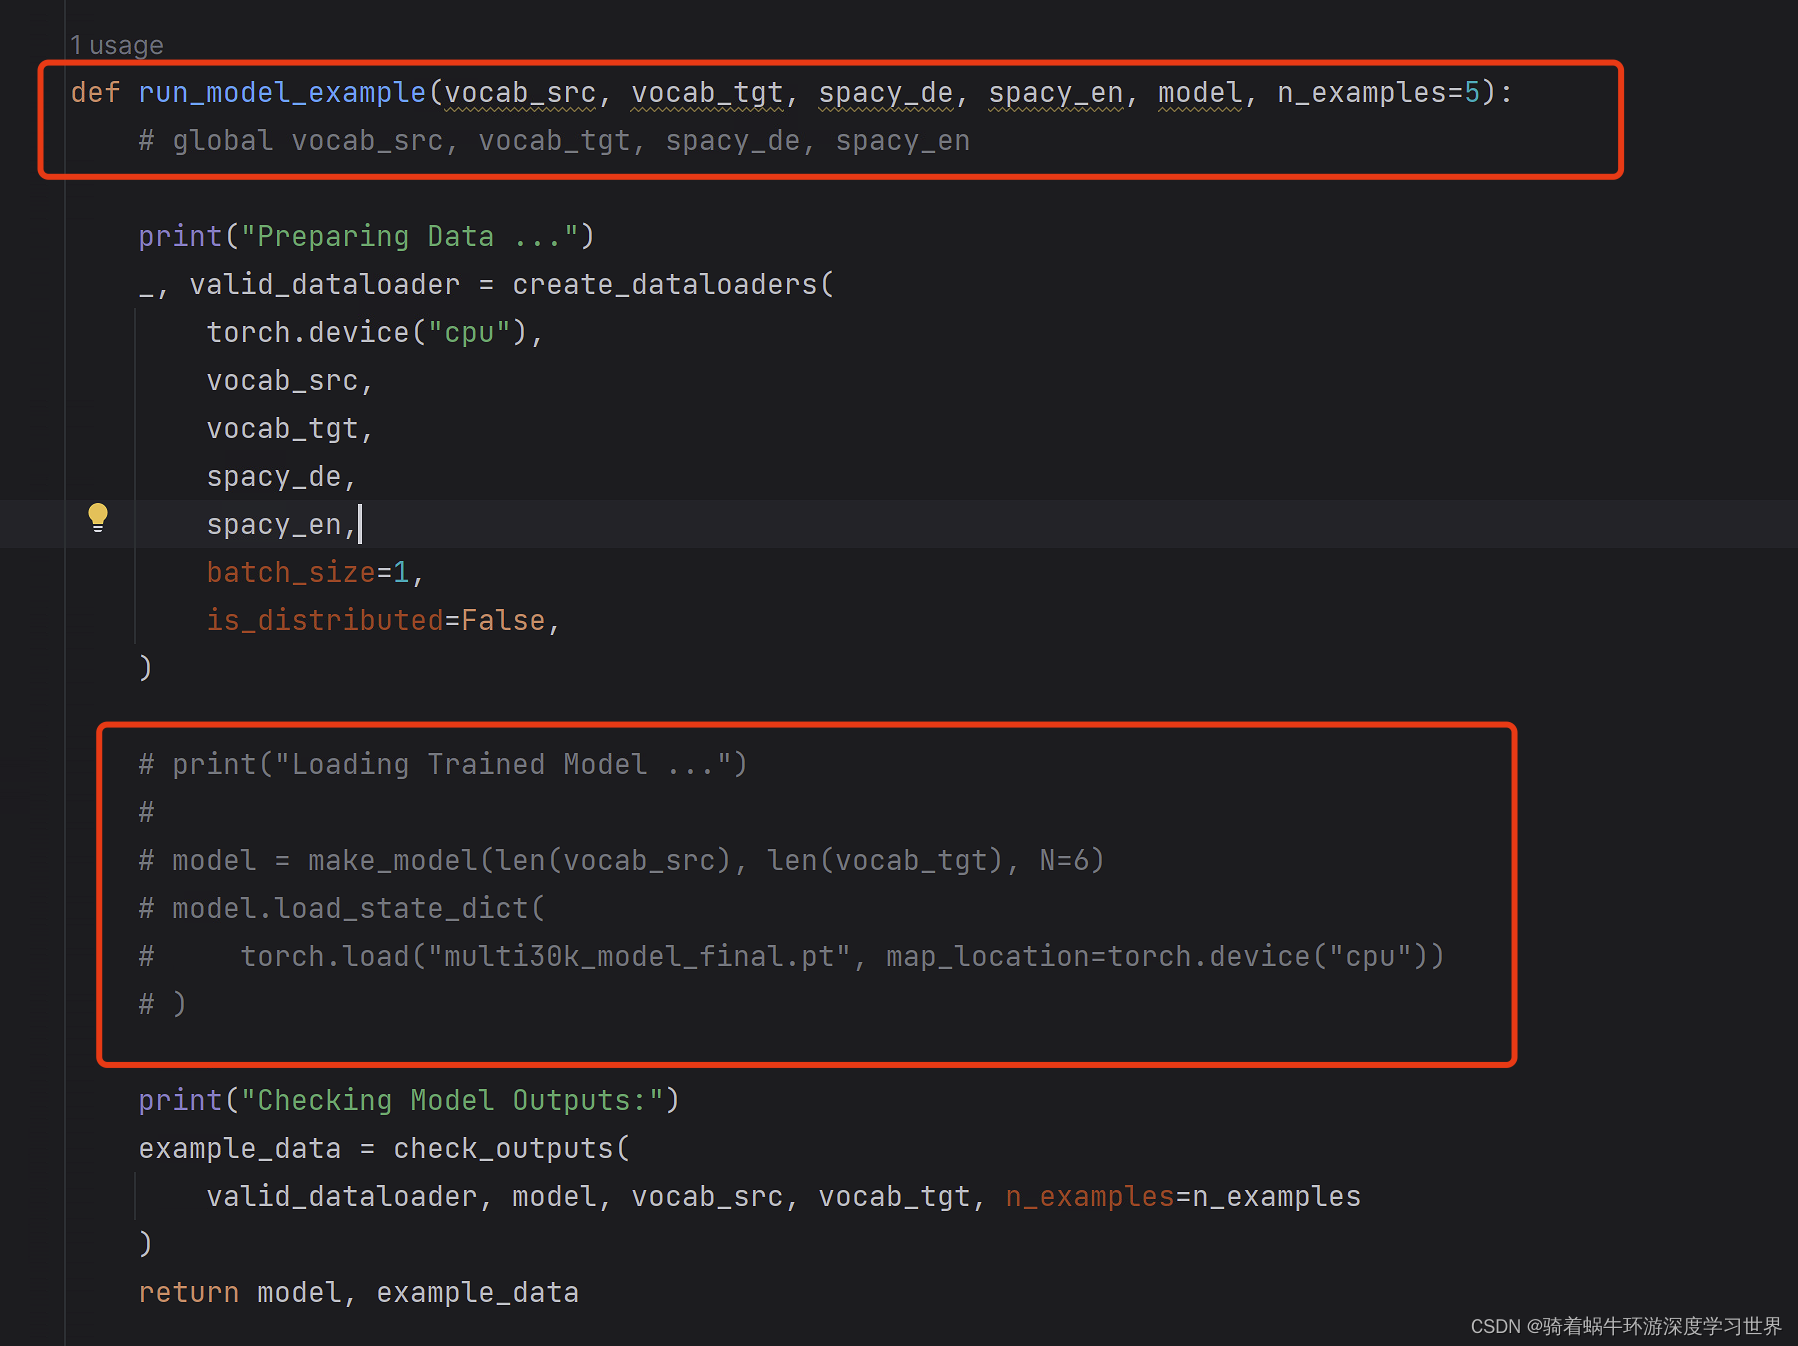This screenshot has height=1346, width=1798.
Task: Click n_examples=5 default argument
Action: click(x=1379, y=93)
